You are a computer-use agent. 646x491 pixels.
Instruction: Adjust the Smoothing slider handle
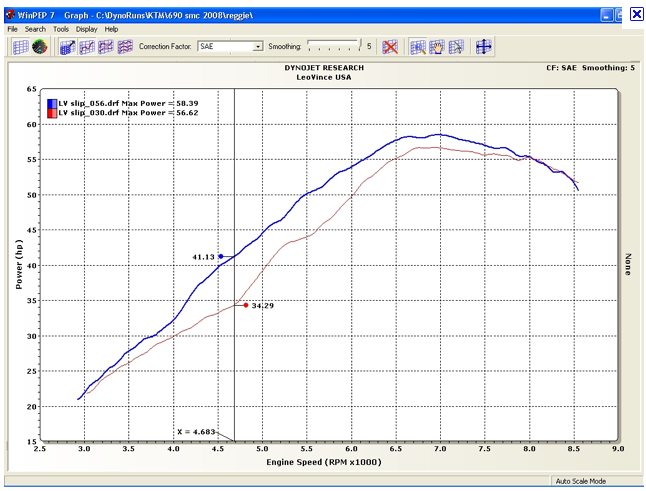click(x=360, y=45)
